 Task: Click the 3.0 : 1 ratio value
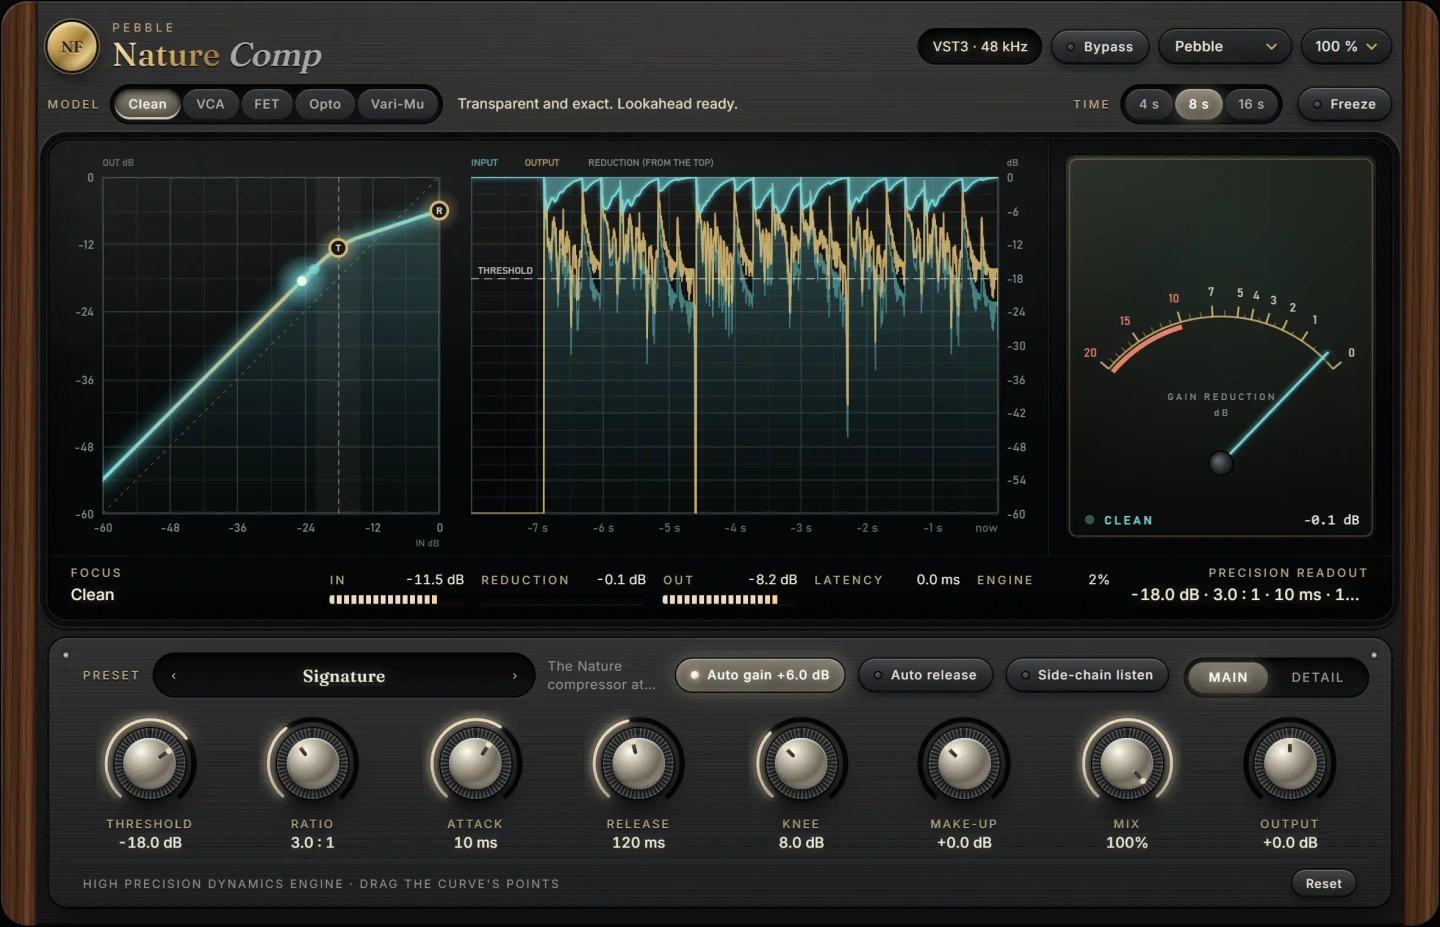(x=312, y=843)
